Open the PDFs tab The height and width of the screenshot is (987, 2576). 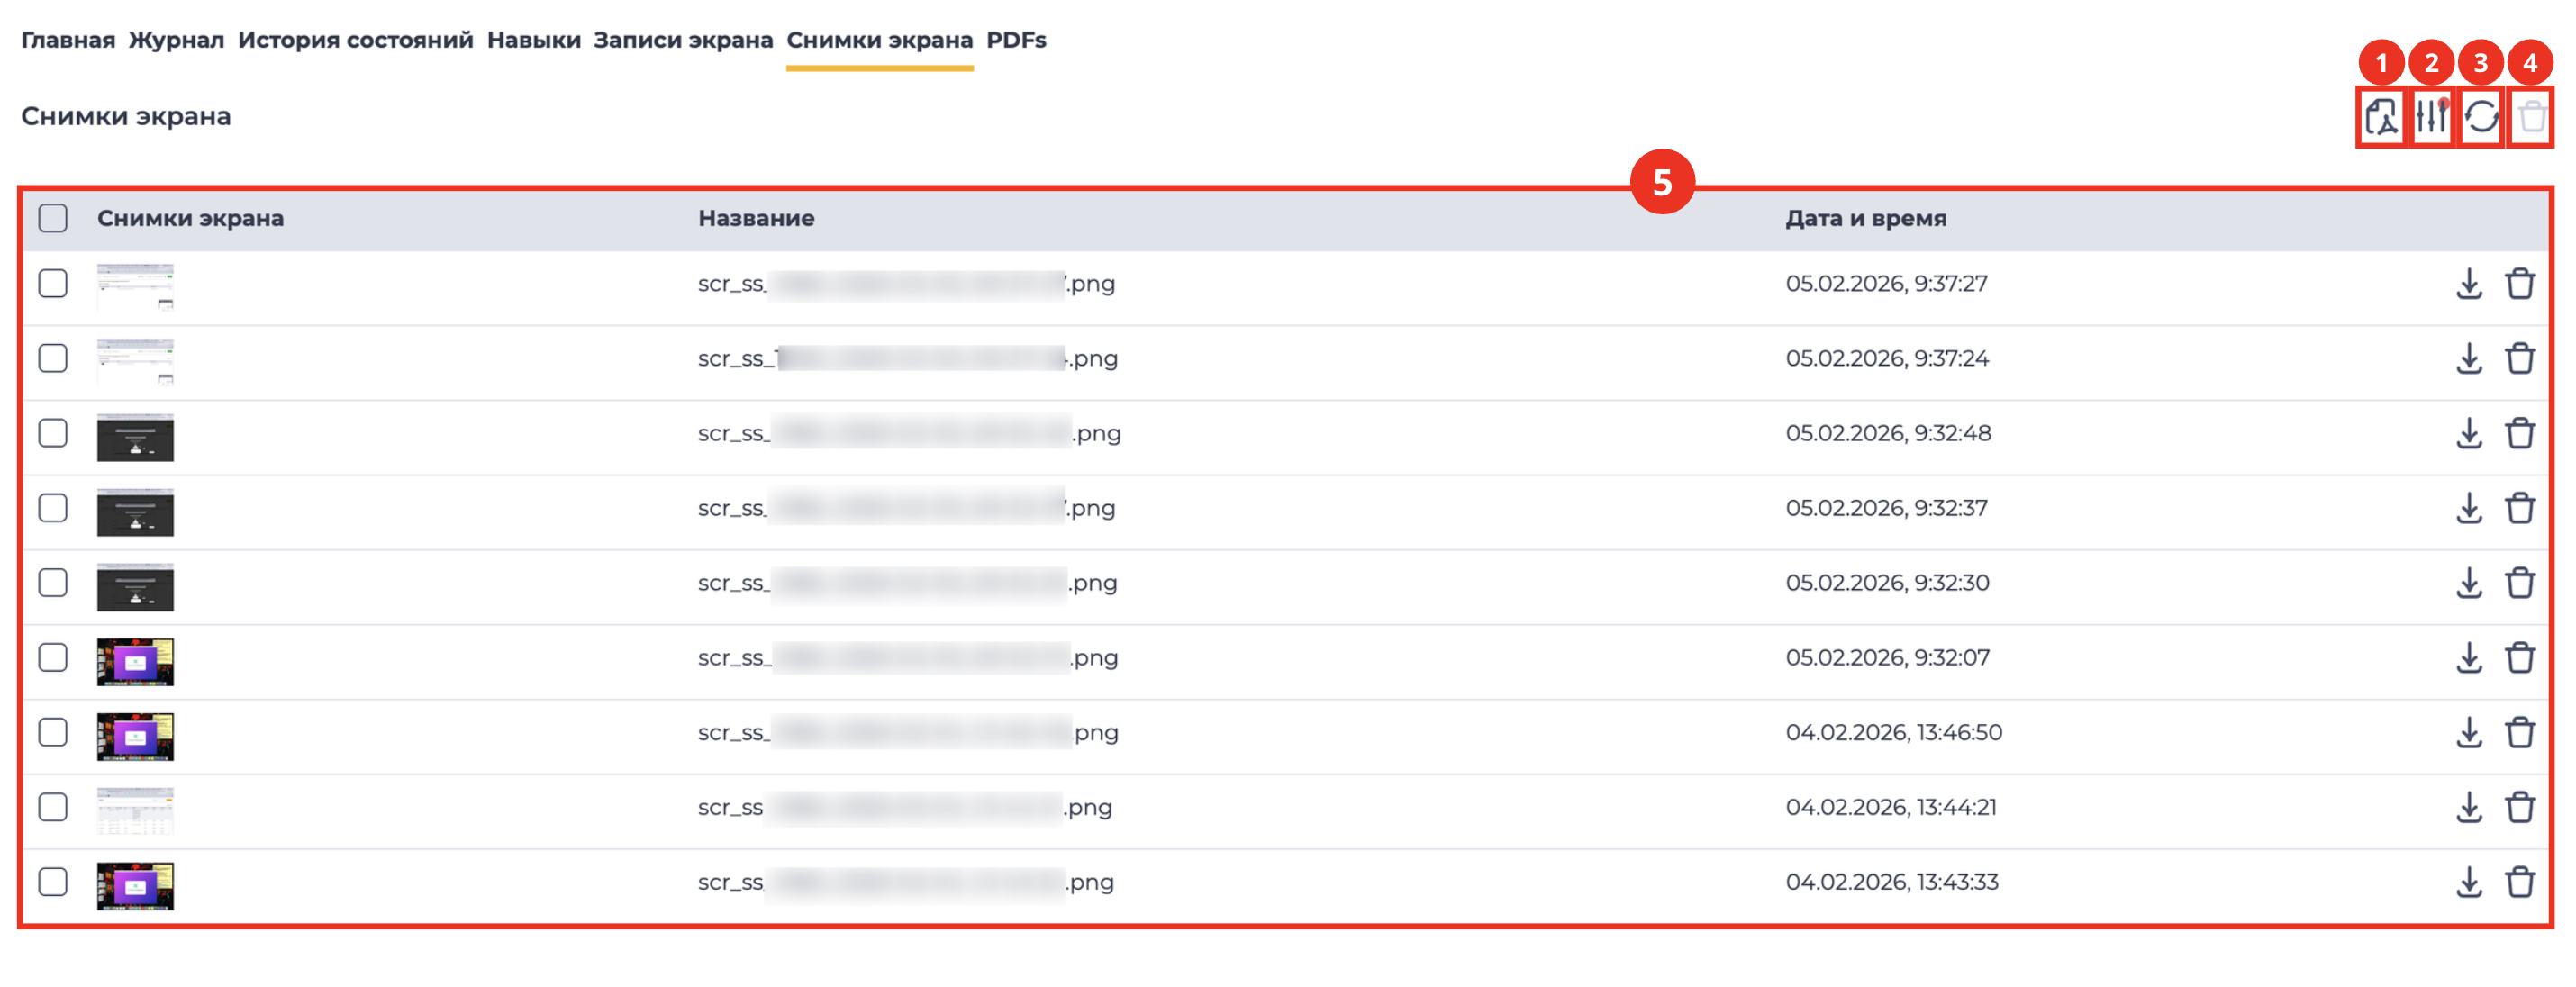click(1016, 40)
